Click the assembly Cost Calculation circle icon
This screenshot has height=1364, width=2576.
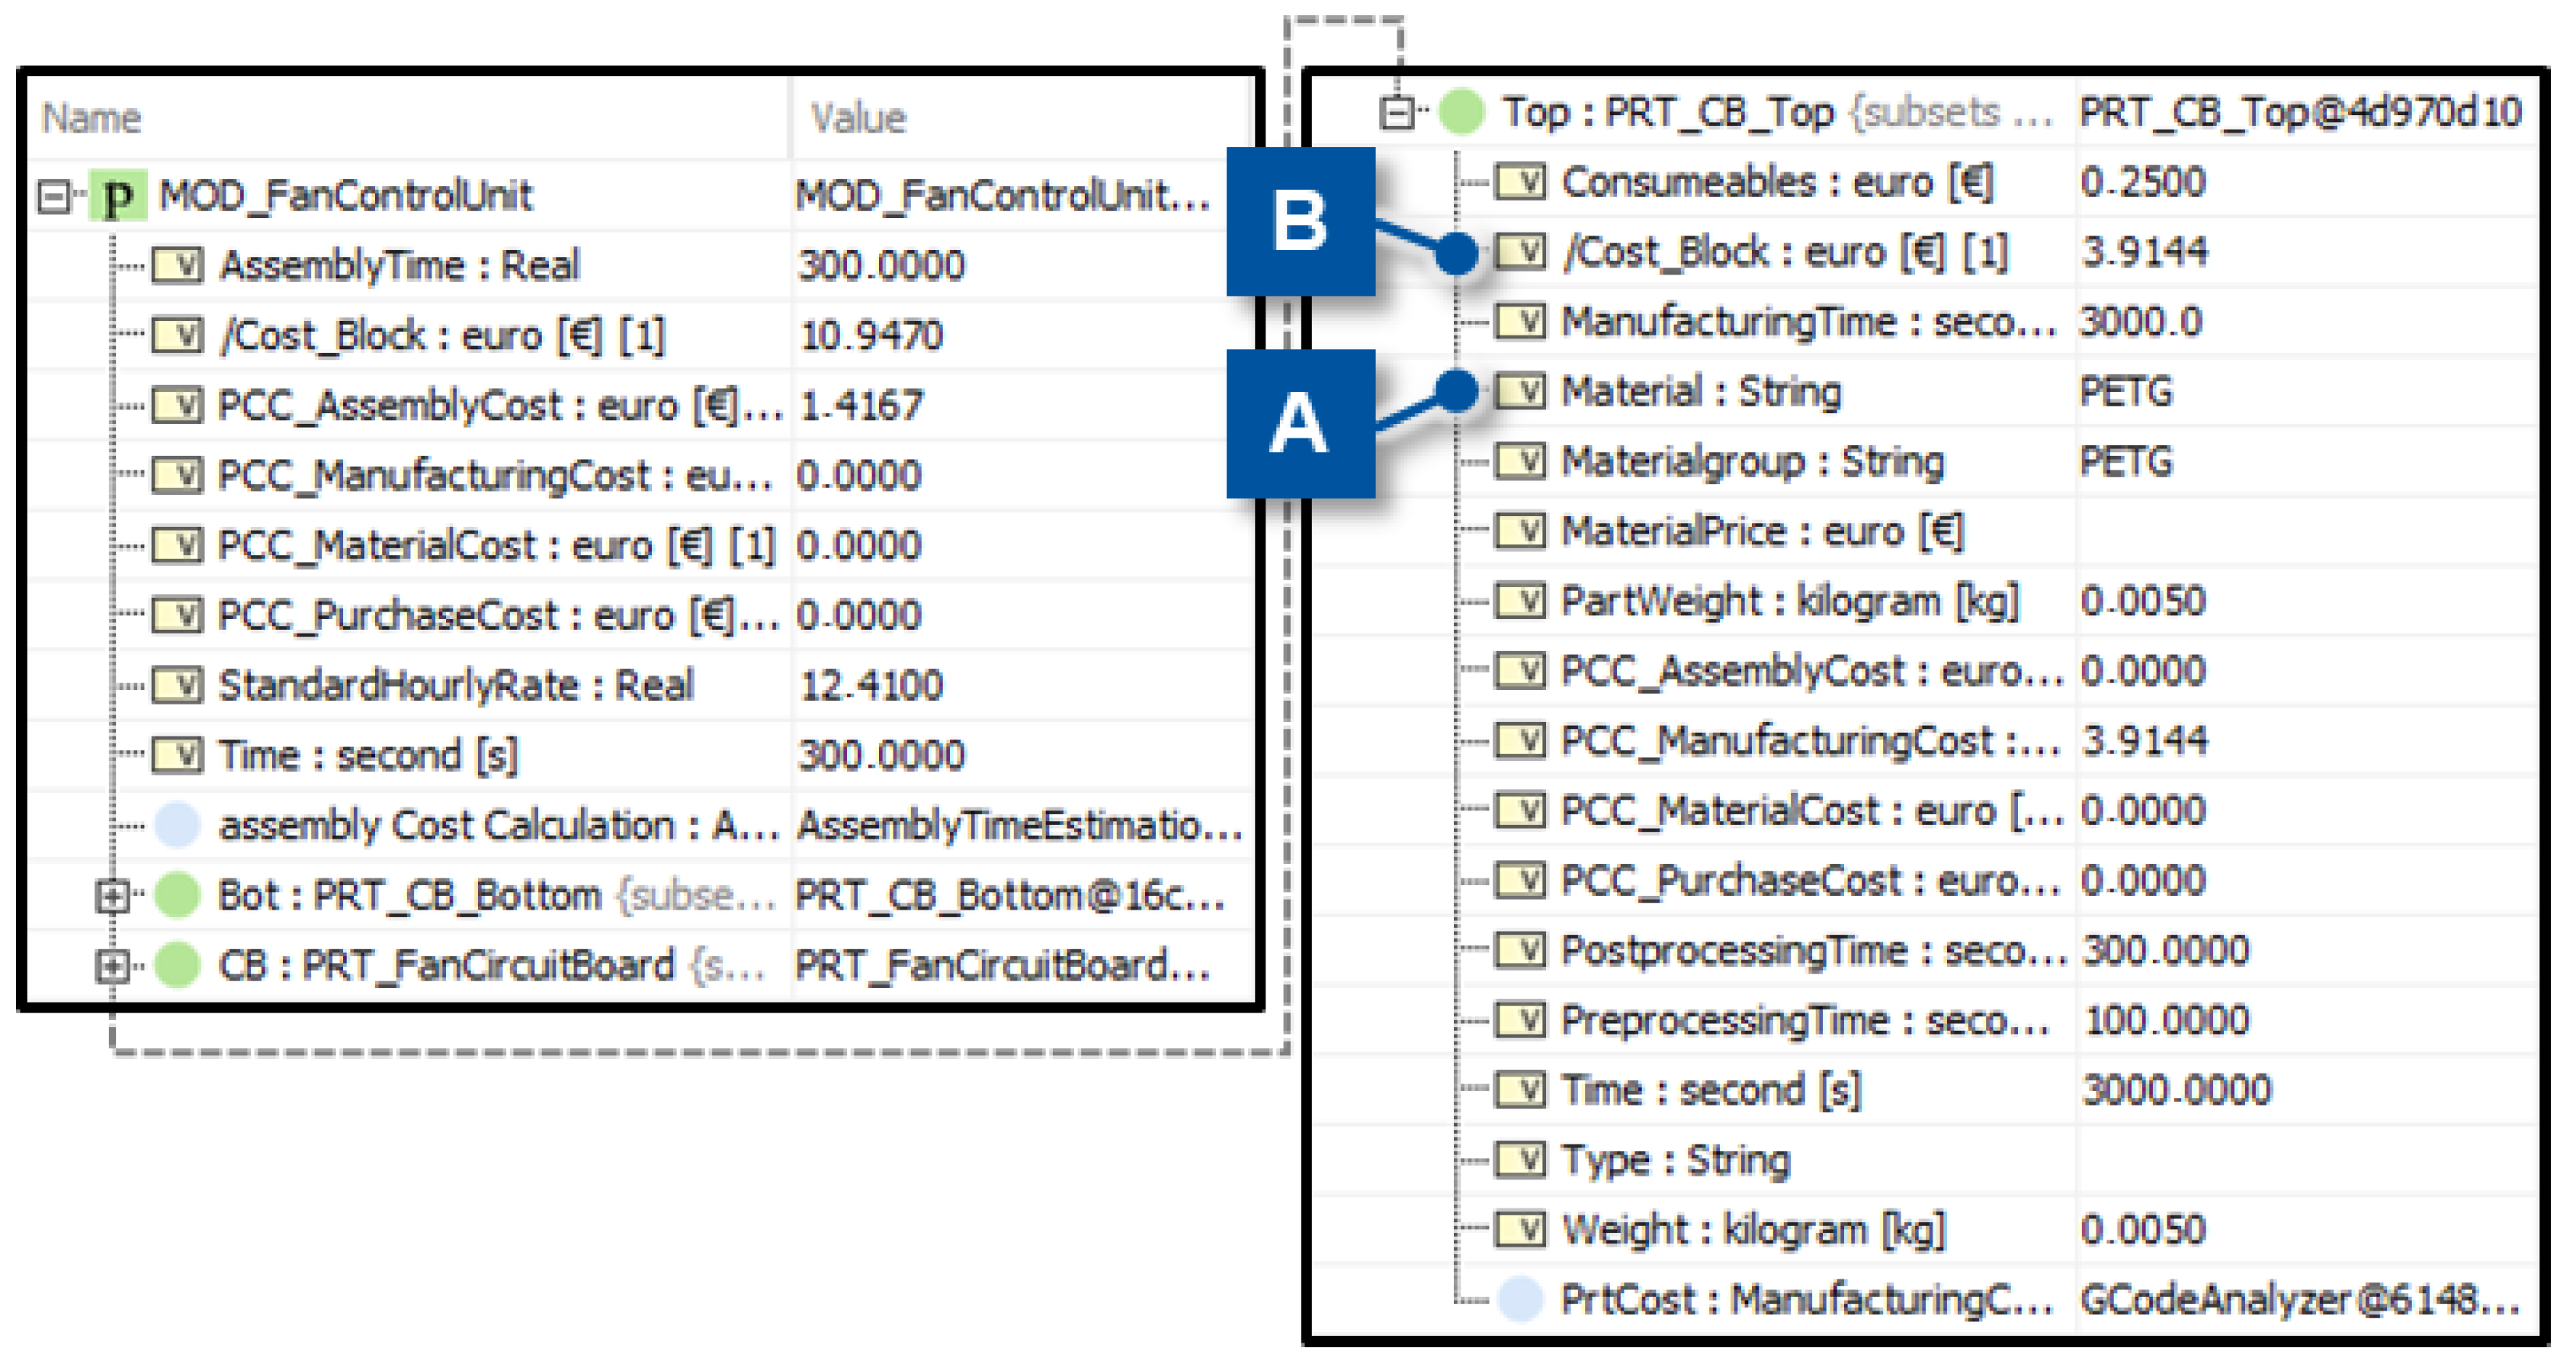pyautogui.click(x=178, y=825)
